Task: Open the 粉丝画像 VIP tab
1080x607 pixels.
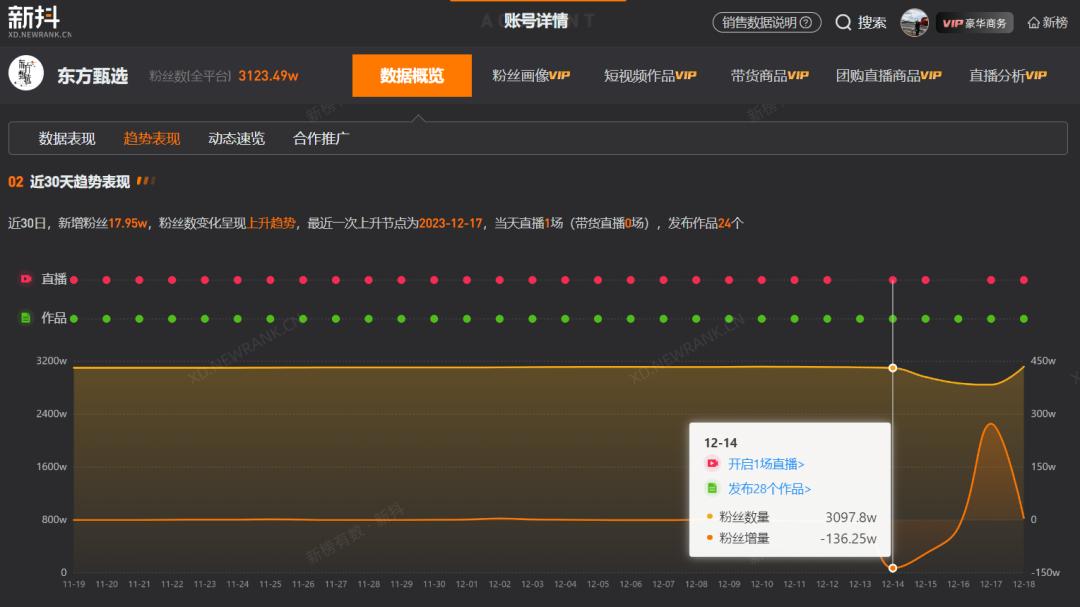Action: pyautogui.click(x=530, y=76)
